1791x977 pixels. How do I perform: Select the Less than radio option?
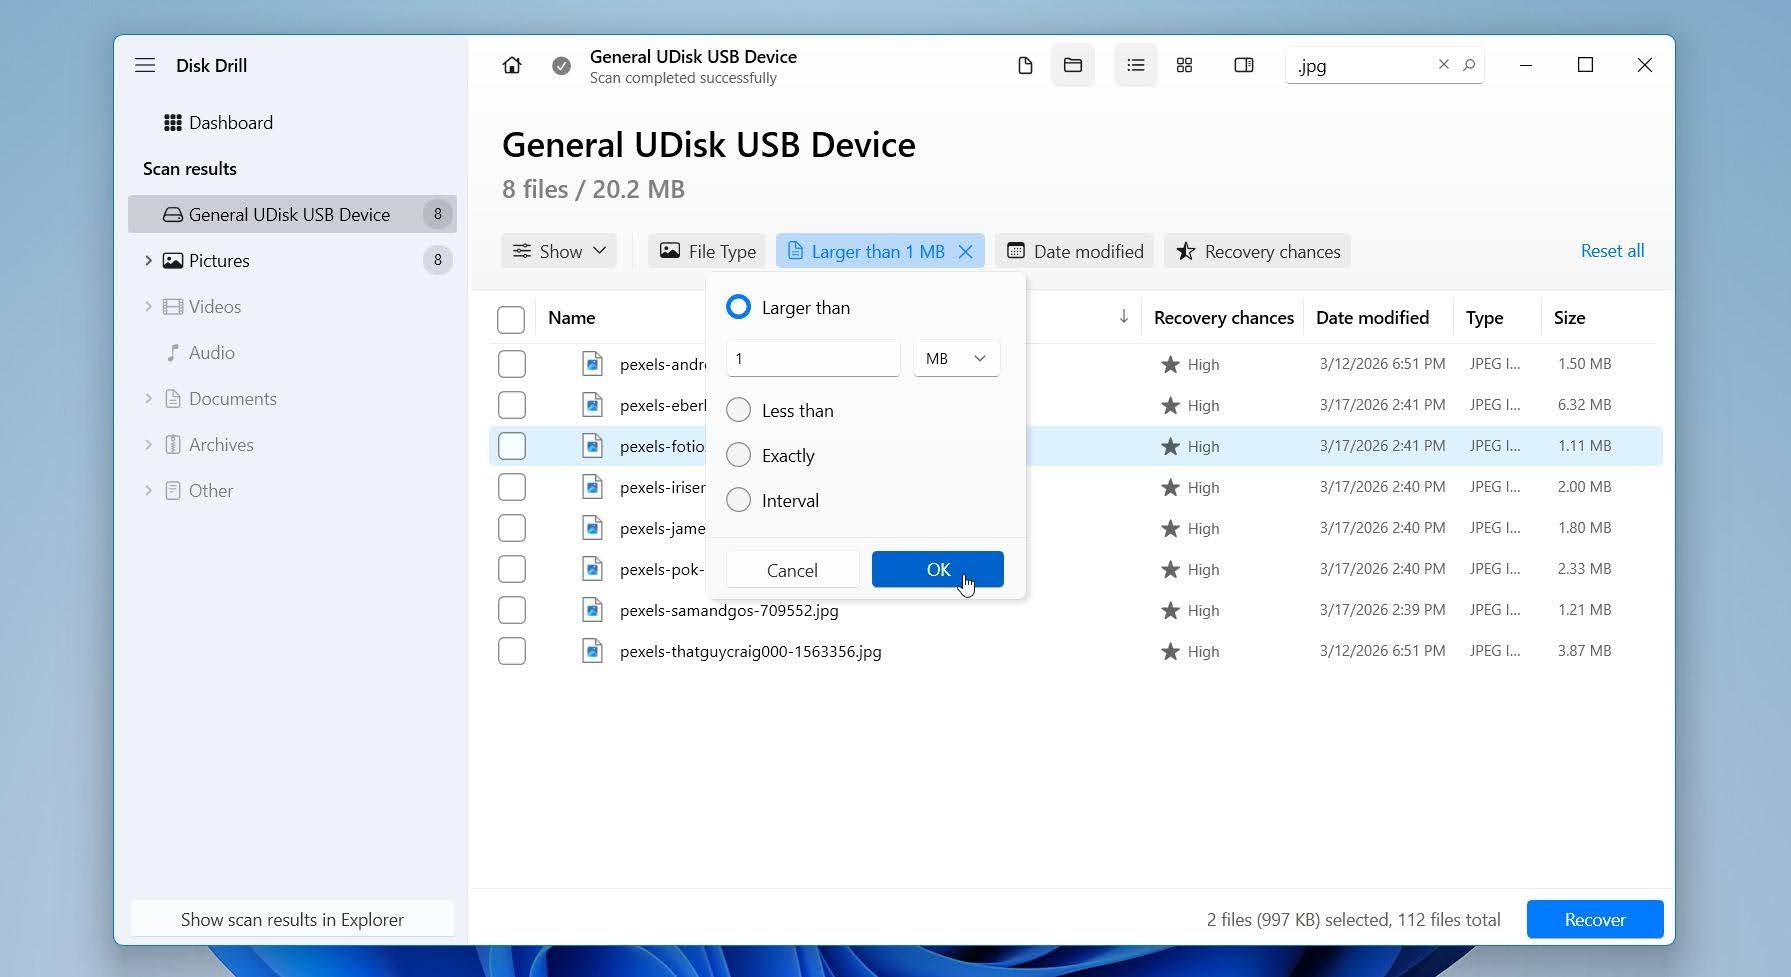(x=738, y=410)
